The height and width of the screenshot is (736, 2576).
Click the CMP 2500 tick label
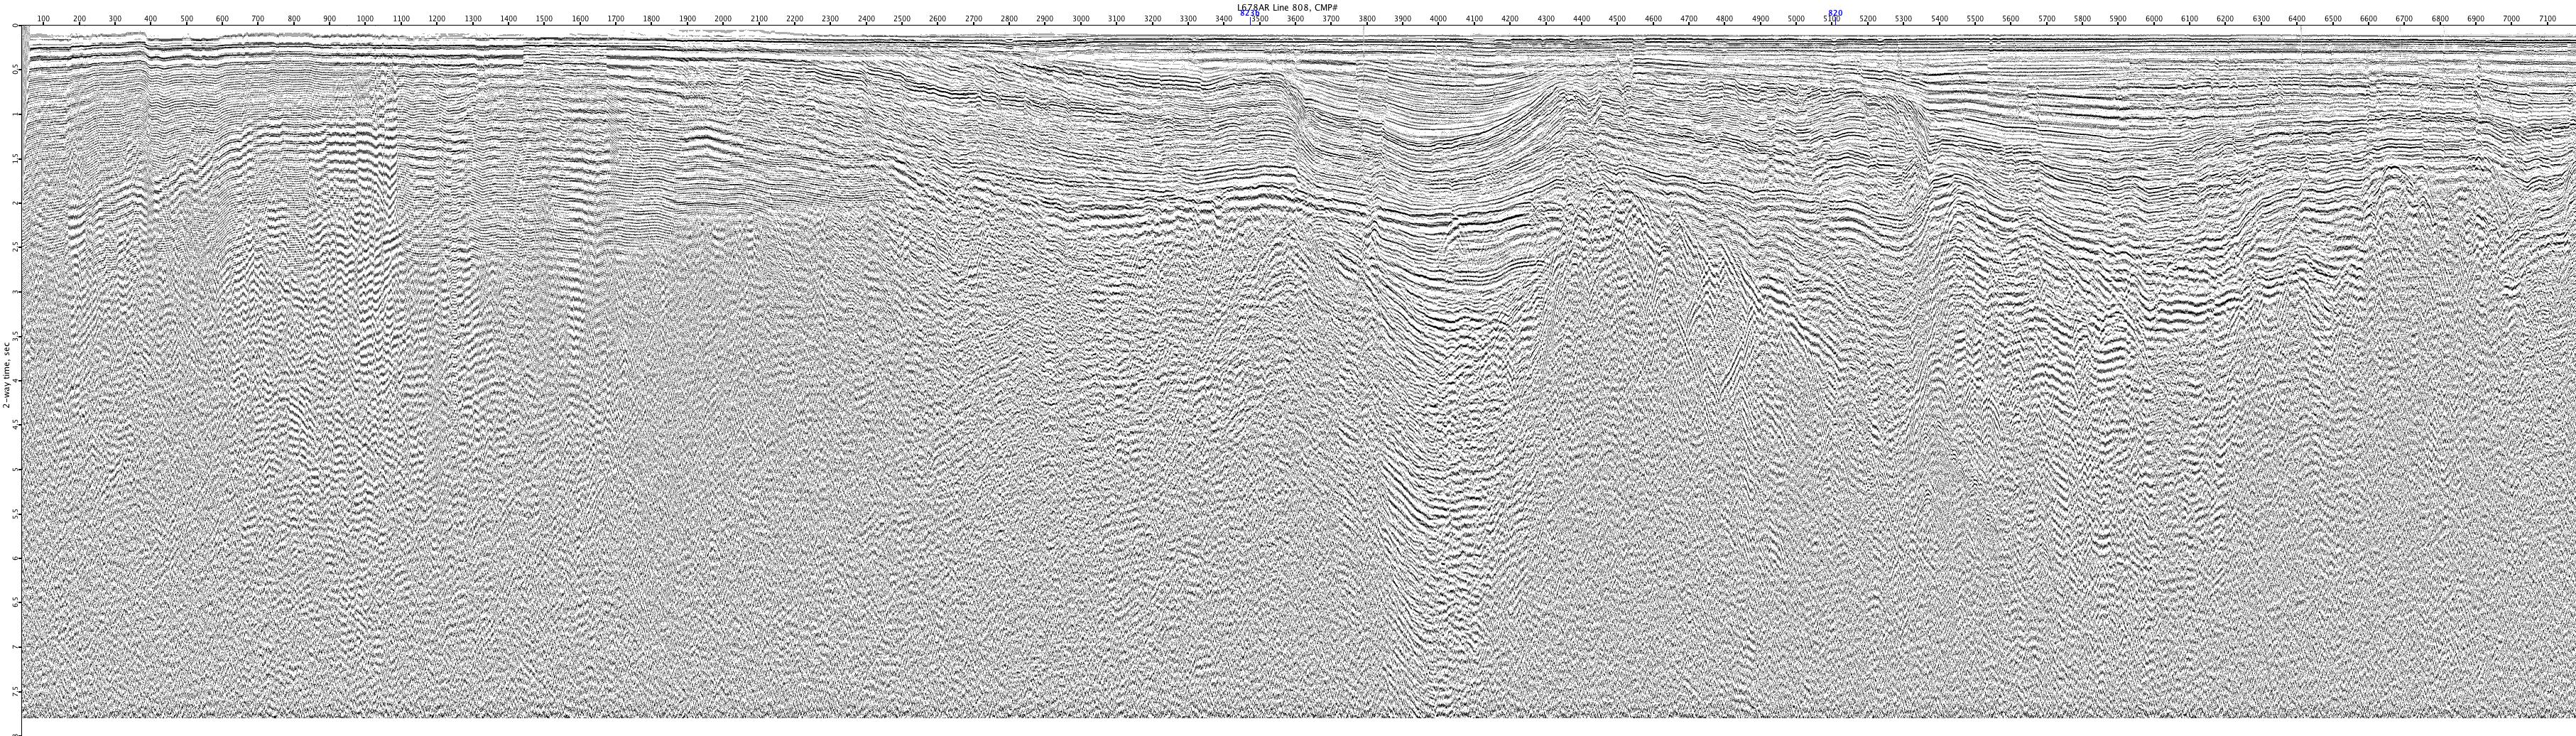(x=902, y=19)
